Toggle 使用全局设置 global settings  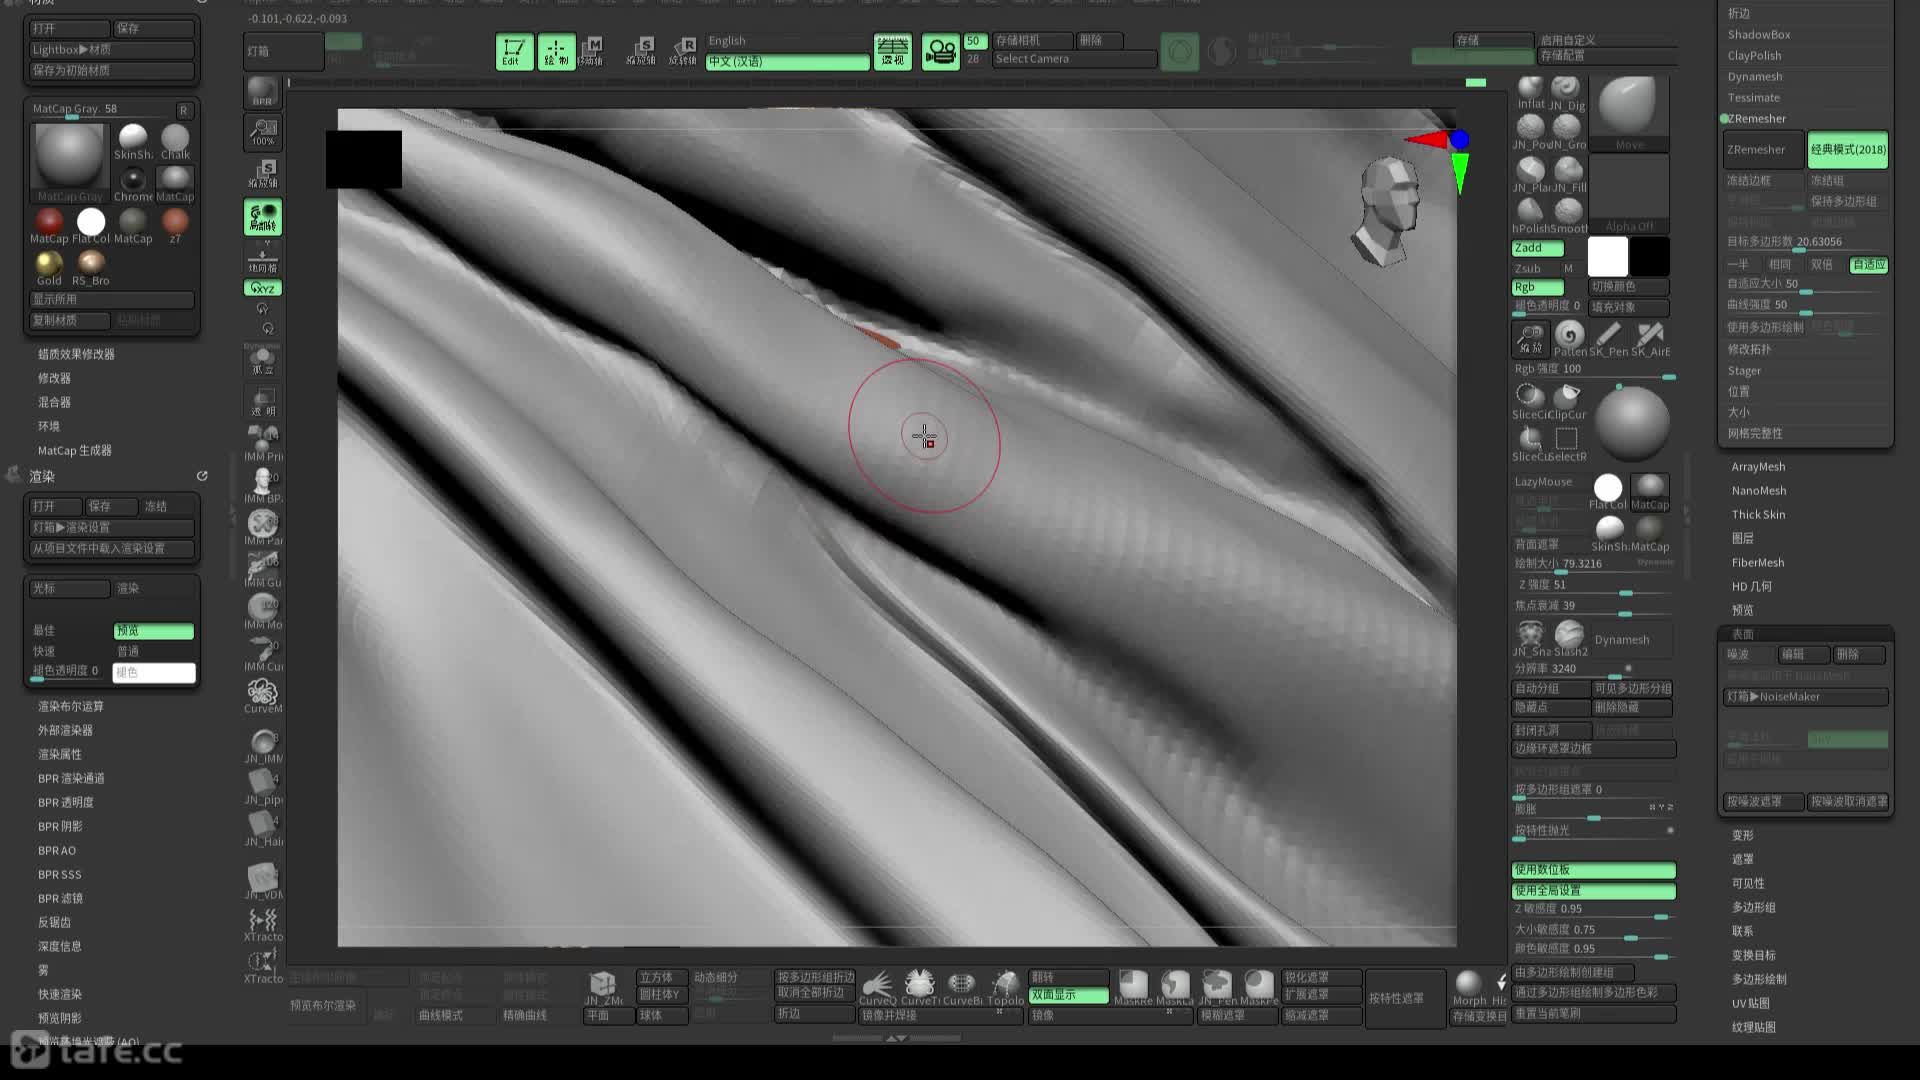pyautogui.click(x=1593, y=890)
